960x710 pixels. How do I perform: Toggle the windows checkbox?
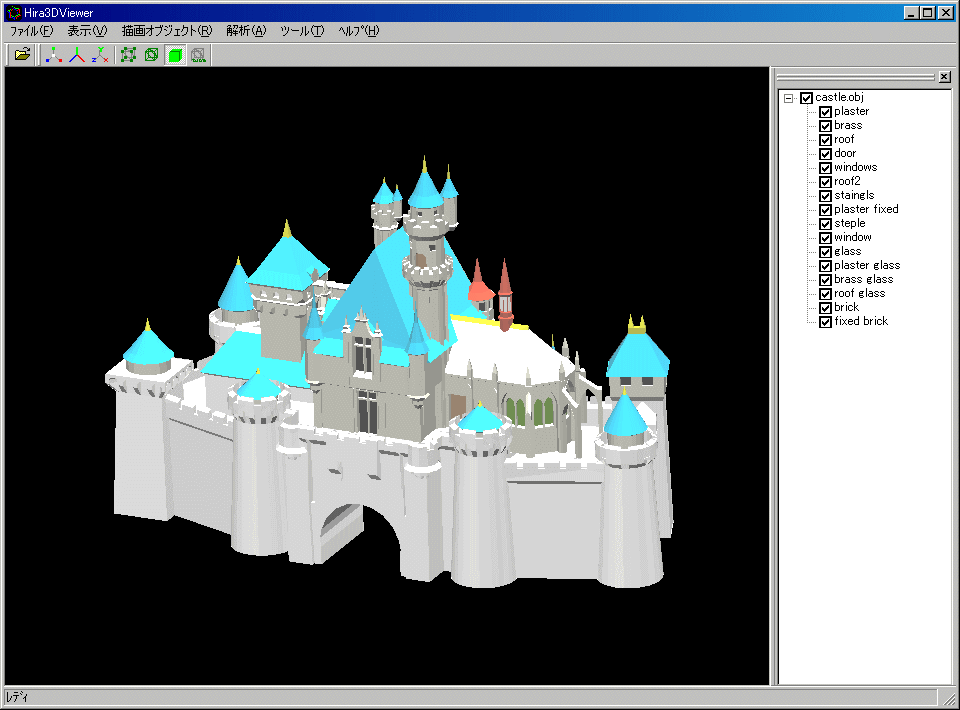pos(825,168)
